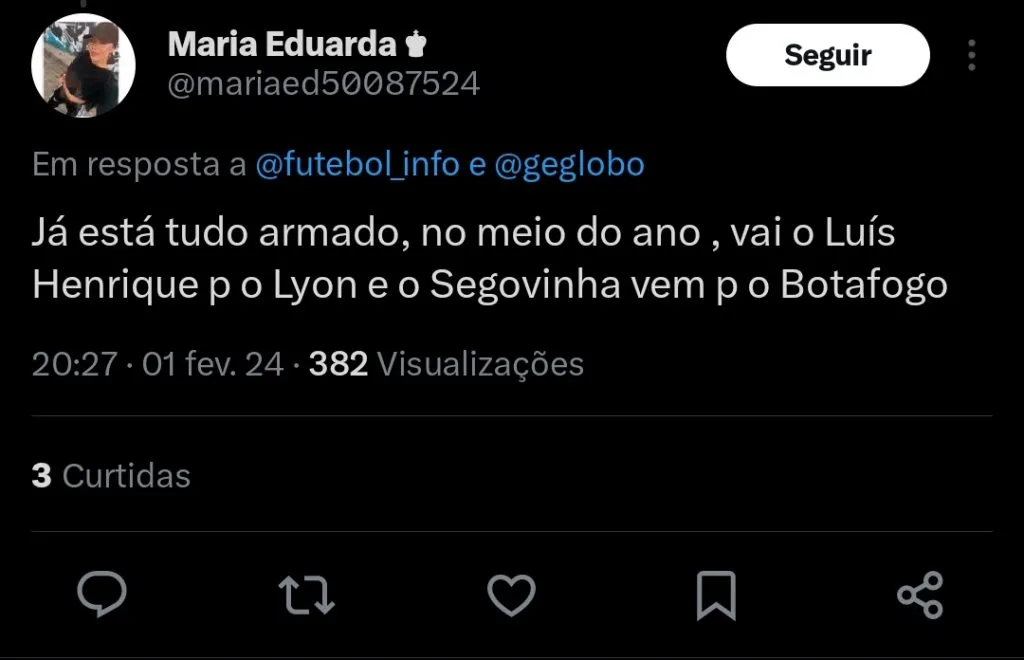Open the 382 Visualizações view count

pos(446,365)
